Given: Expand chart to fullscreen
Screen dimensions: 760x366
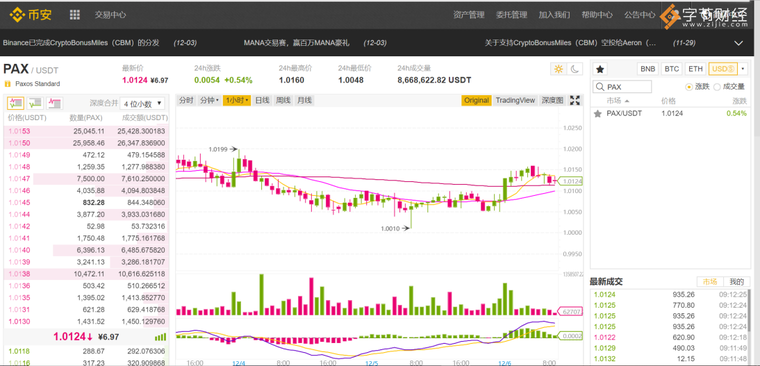Looking at the screenshot, I should click(x=575, y=100).
